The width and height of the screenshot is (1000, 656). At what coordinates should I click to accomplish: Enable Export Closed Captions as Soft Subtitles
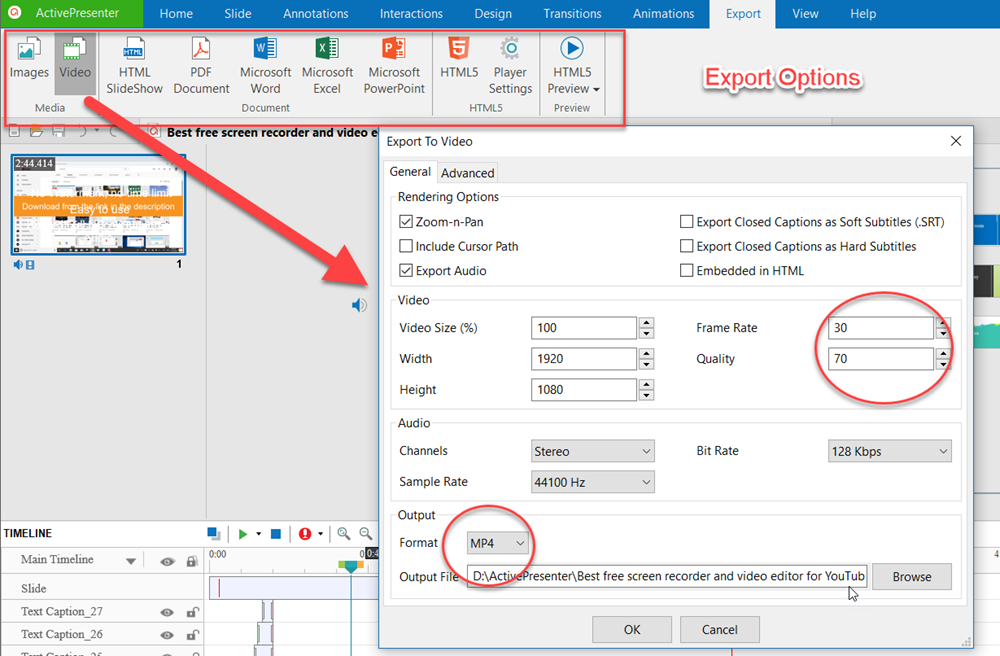coord(686,221)
